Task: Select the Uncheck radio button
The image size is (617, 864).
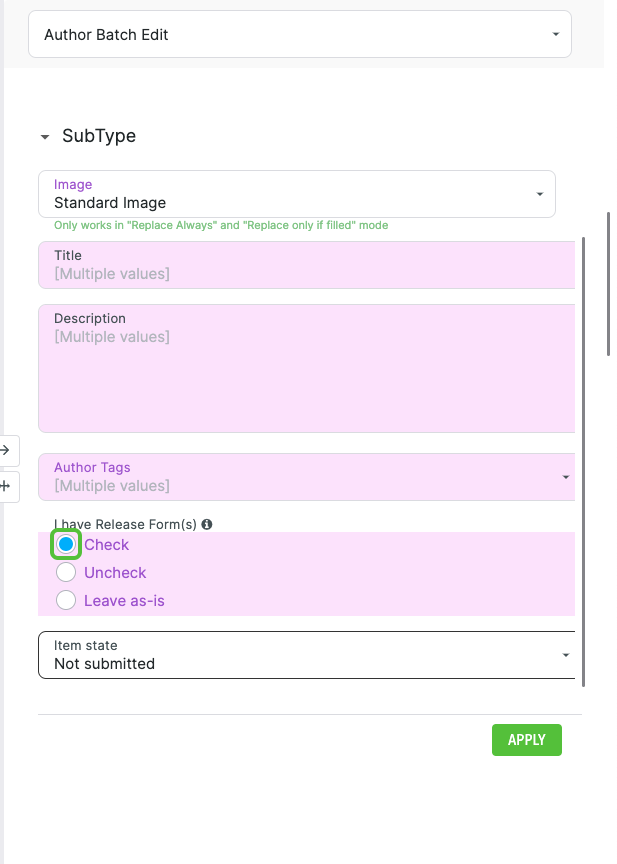Action: point(66,573)
